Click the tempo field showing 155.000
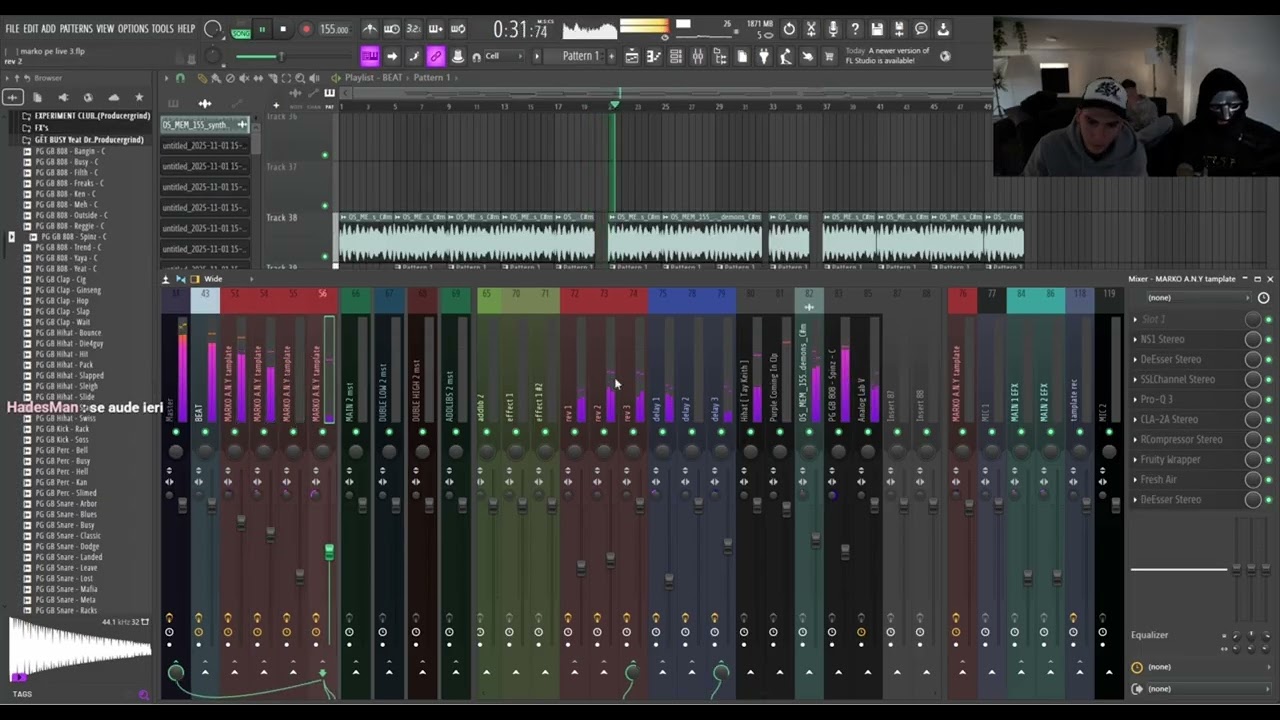 tap(334, 29)
